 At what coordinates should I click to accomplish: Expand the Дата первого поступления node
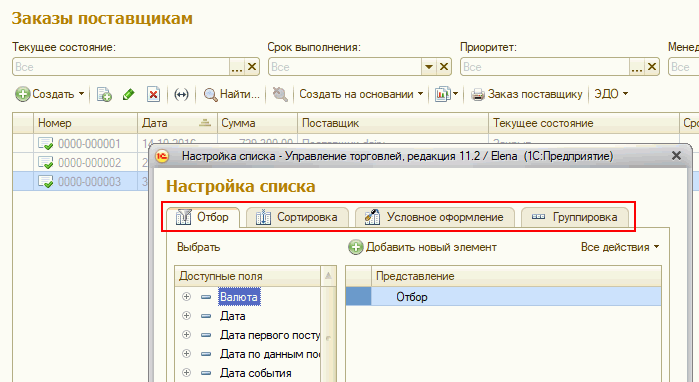point(186,335)
